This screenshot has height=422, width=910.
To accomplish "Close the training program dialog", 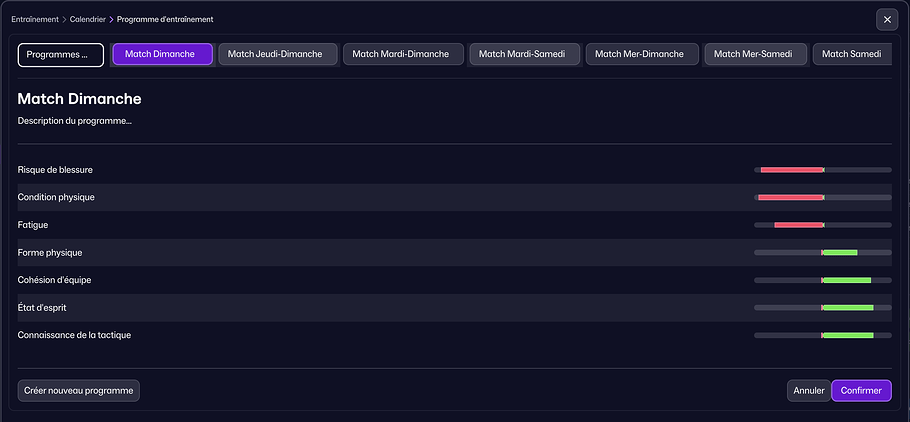I will pyautogui.click(x=886, y=19).
